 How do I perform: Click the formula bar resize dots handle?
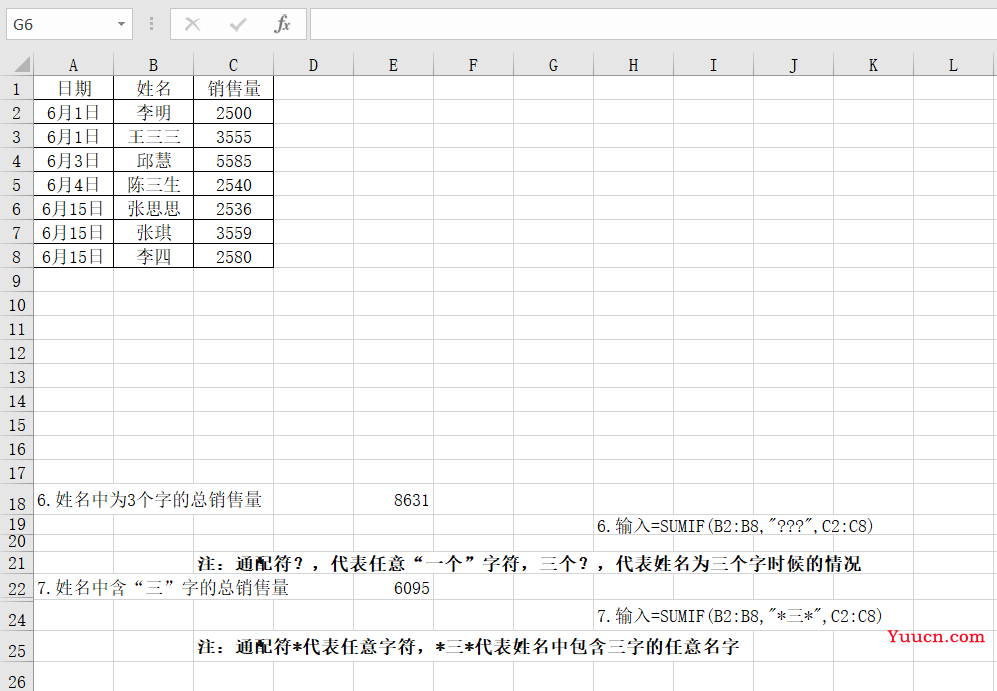151,24
